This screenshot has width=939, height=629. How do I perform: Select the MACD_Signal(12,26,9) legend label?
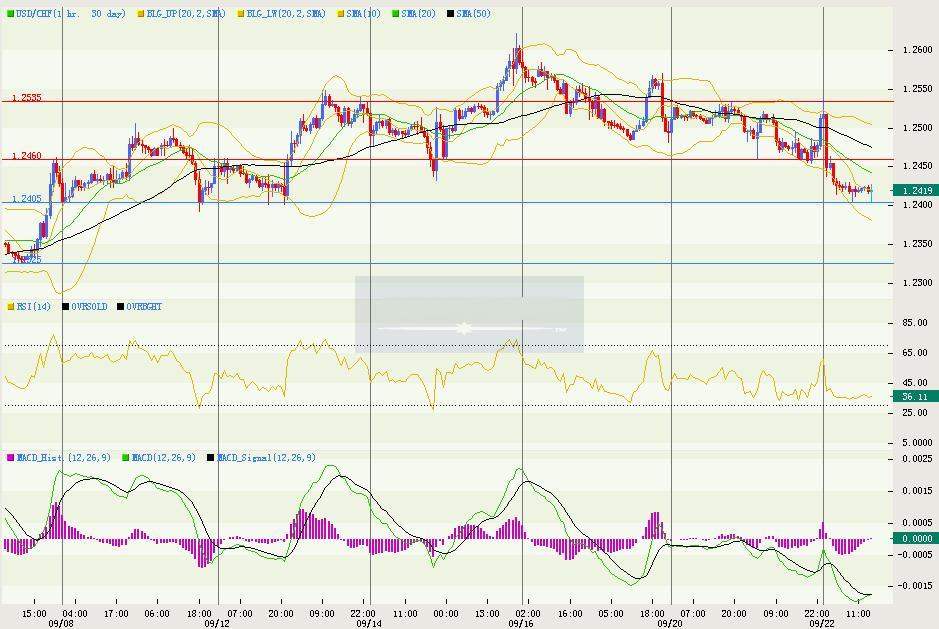tap(266, 458)
